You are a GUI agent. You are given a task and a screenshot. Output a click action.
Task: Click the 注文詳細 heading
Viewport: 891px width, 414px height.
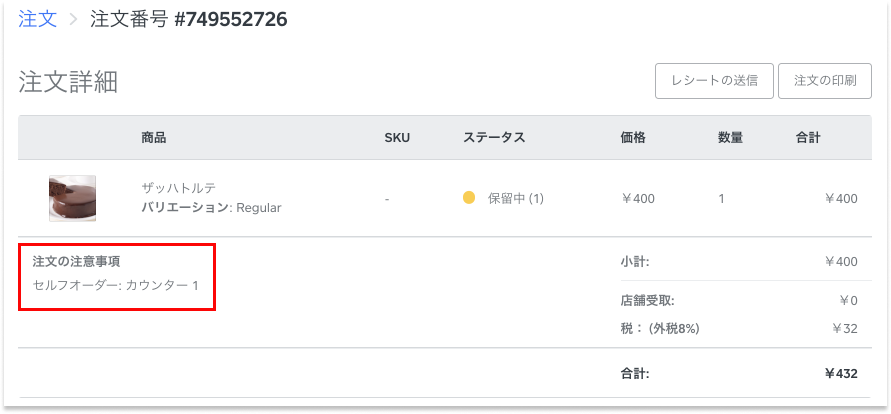(x=68, y=82)
